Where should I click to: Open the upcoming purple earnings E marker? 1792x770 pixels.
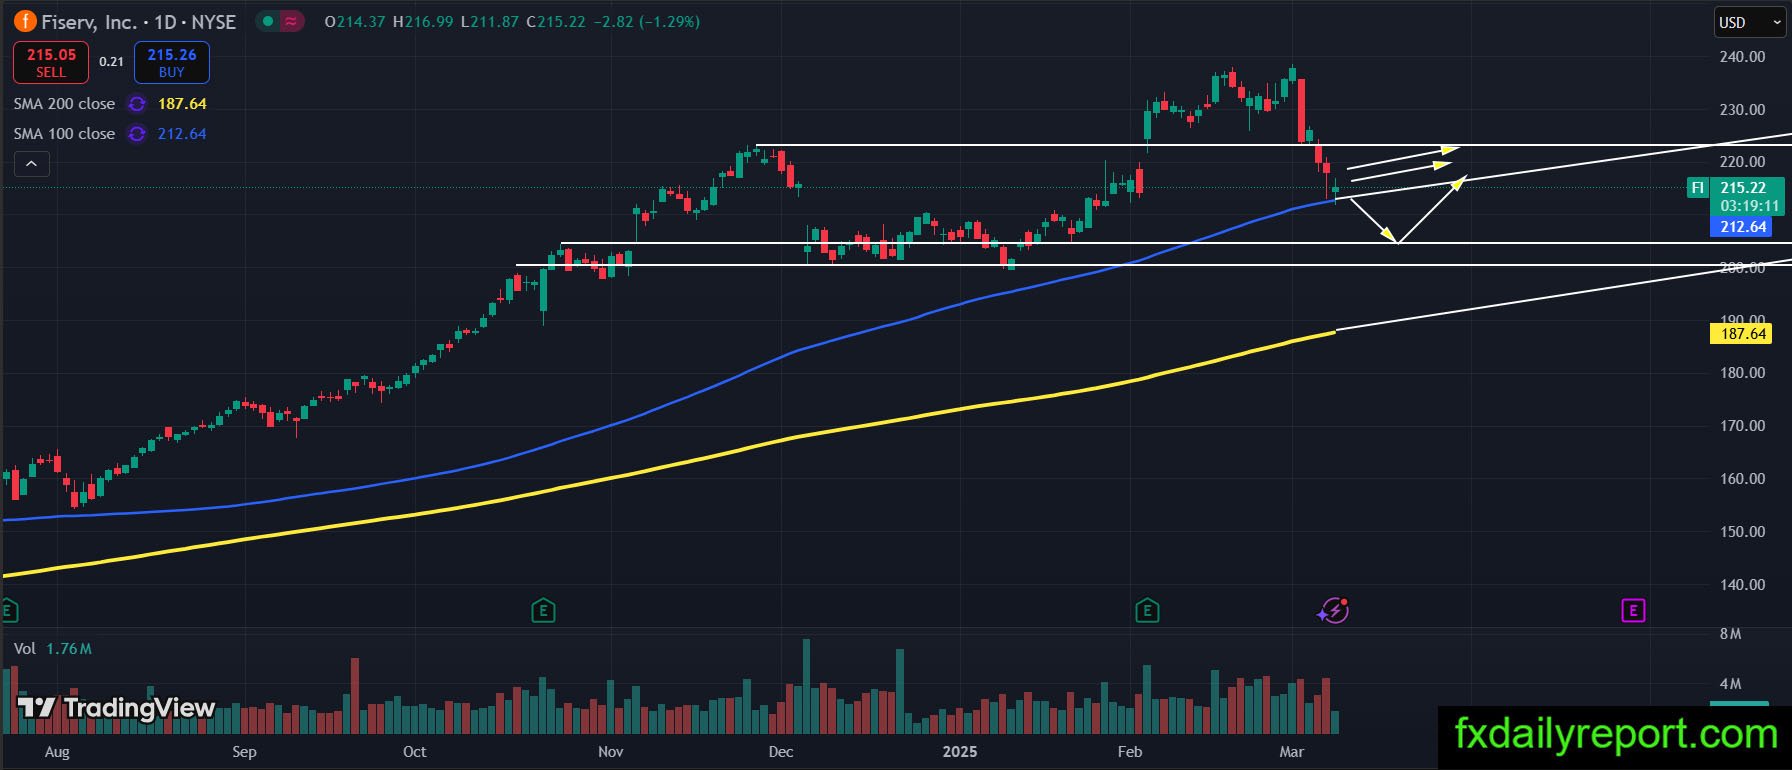1633,610
